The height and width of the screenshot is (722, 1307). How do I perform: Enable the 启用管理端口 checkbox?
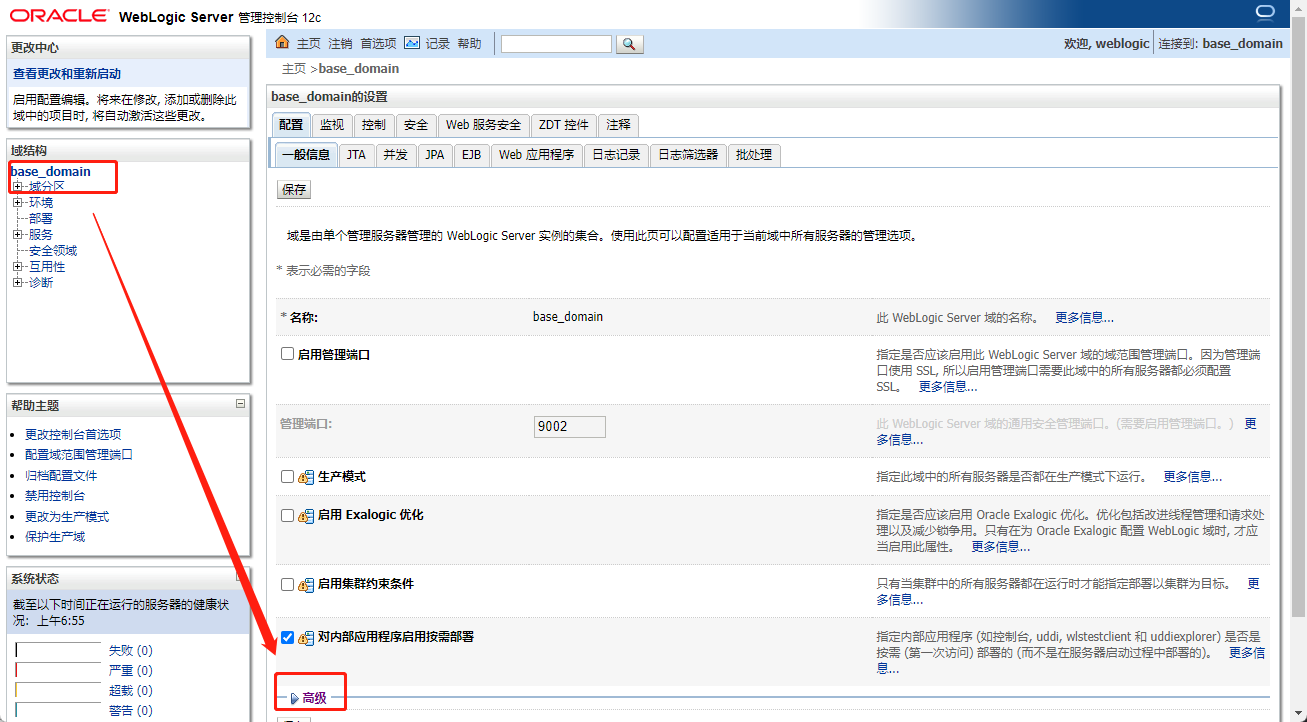click(287, 354)
